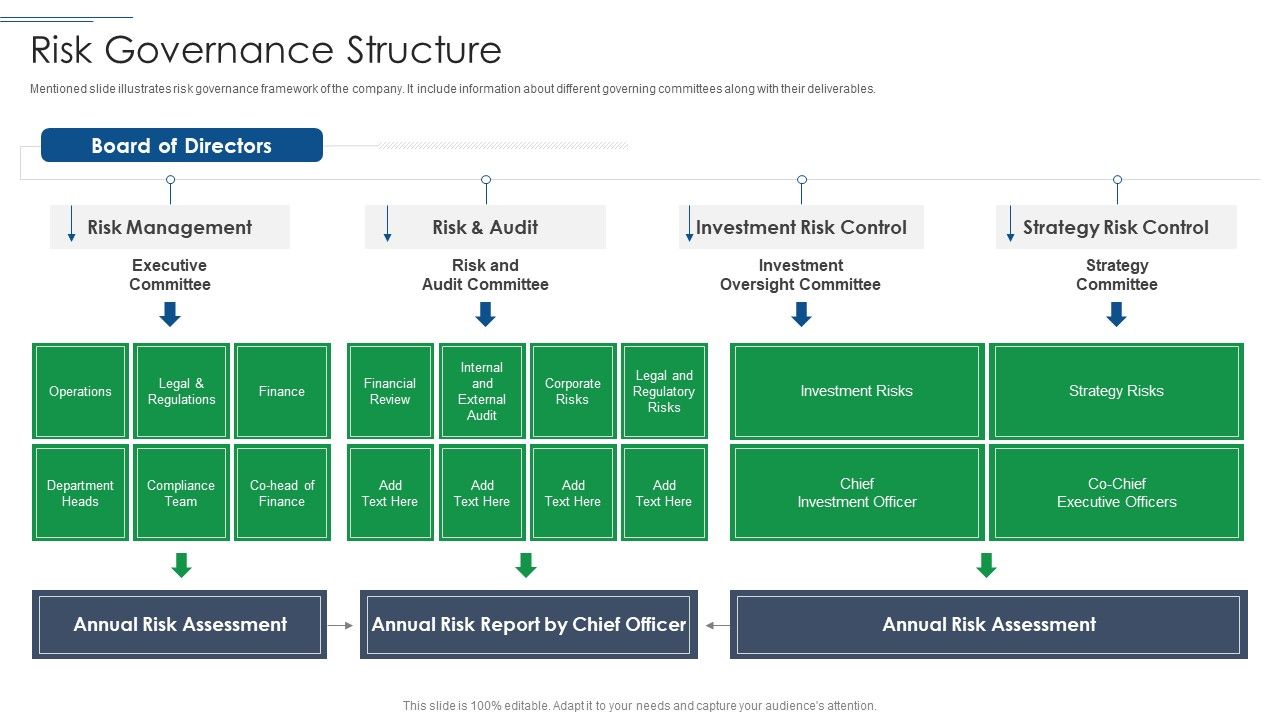This screenshot has height=720, width=1280.
Task: Click the blue arrow under Investment Oversight Committee
Action: 801,315
